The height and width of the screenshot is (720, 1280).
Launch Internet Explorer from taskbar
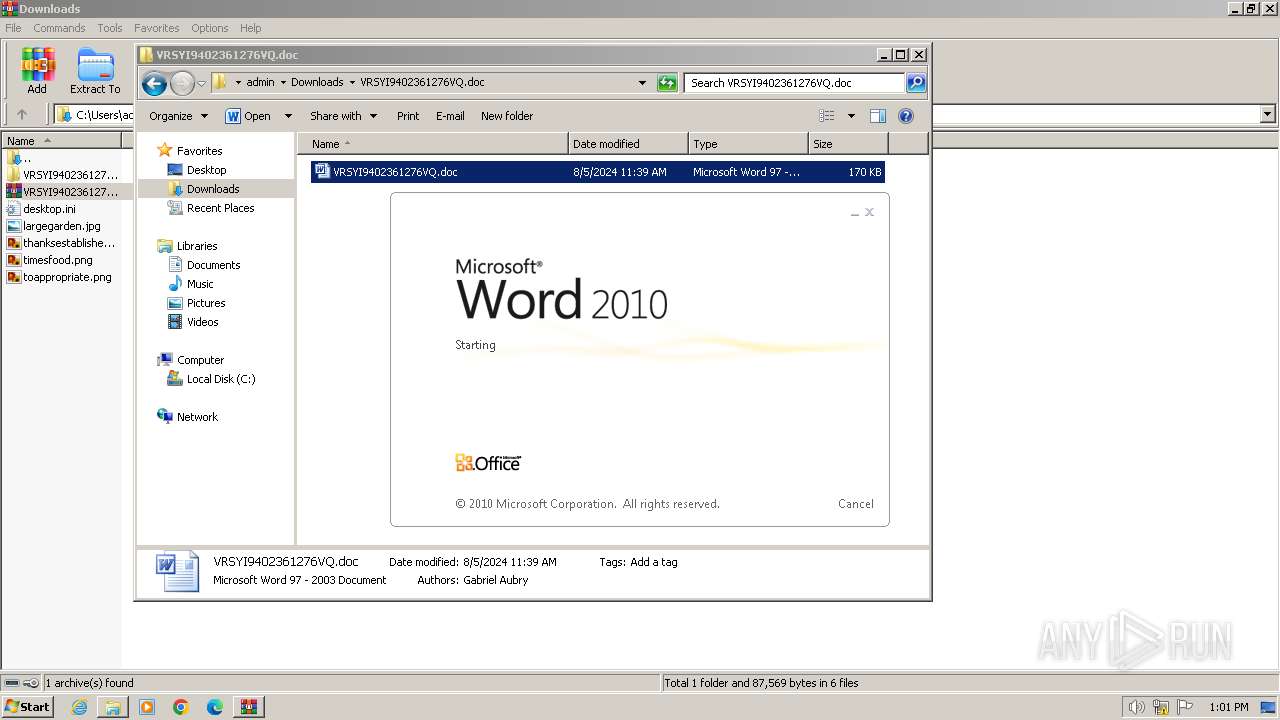pos(79,707)
